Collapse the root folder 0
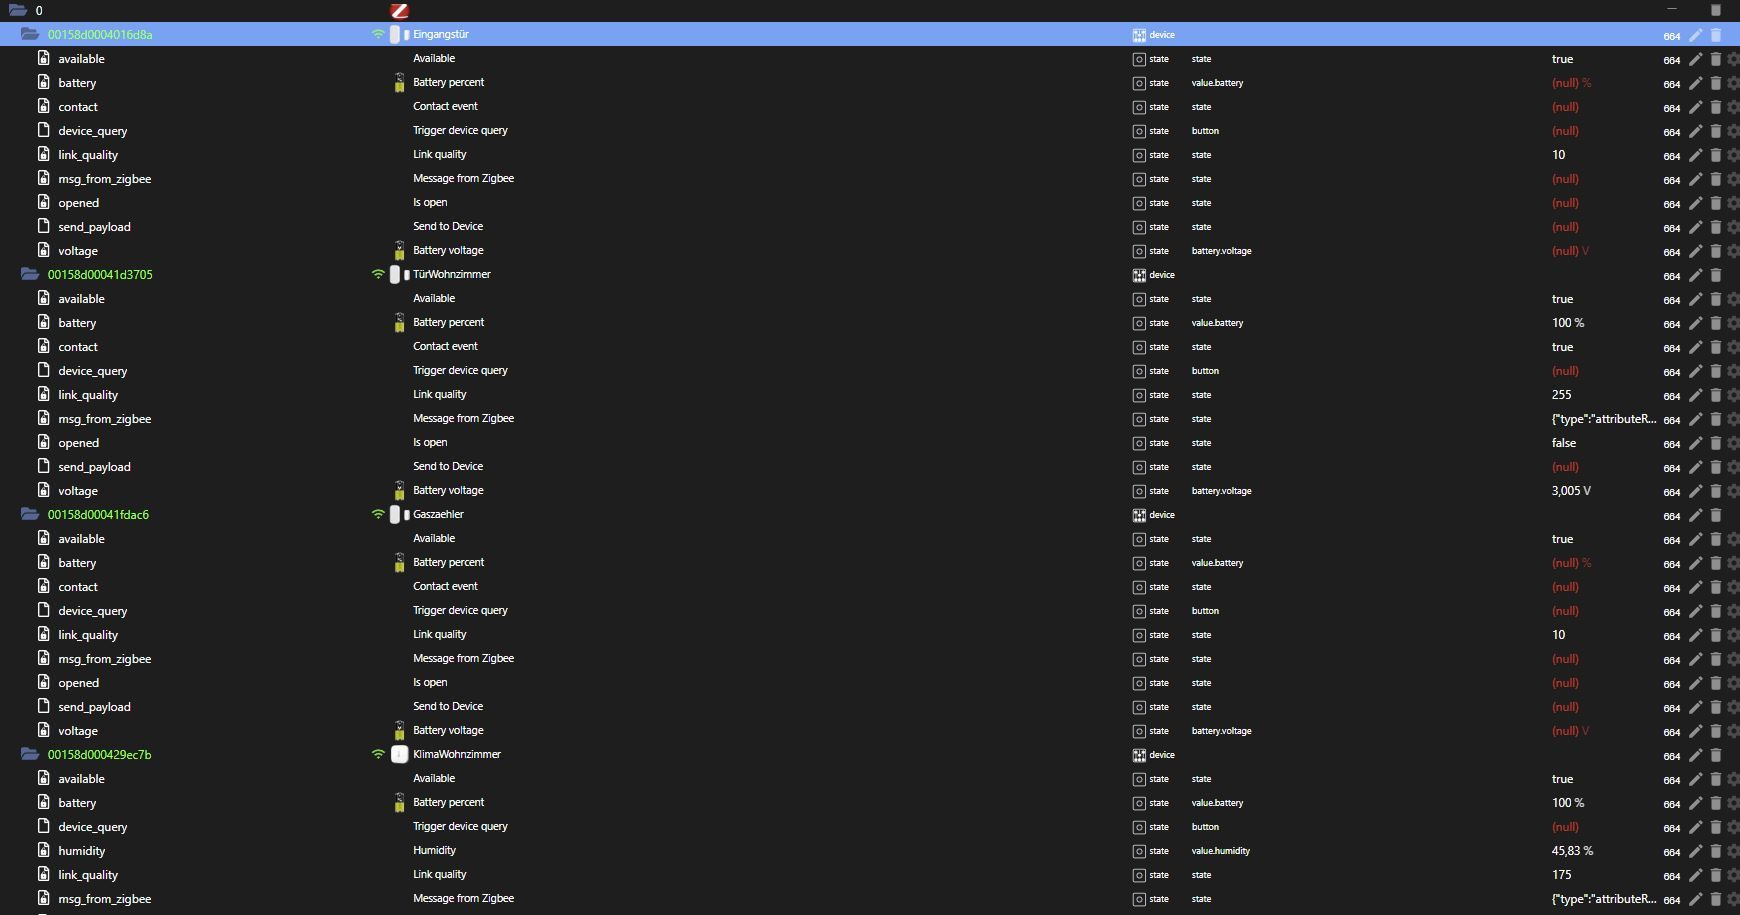The width and height of the screenshot is (1740, 915). pyautogui.click(x=17, y=10)
